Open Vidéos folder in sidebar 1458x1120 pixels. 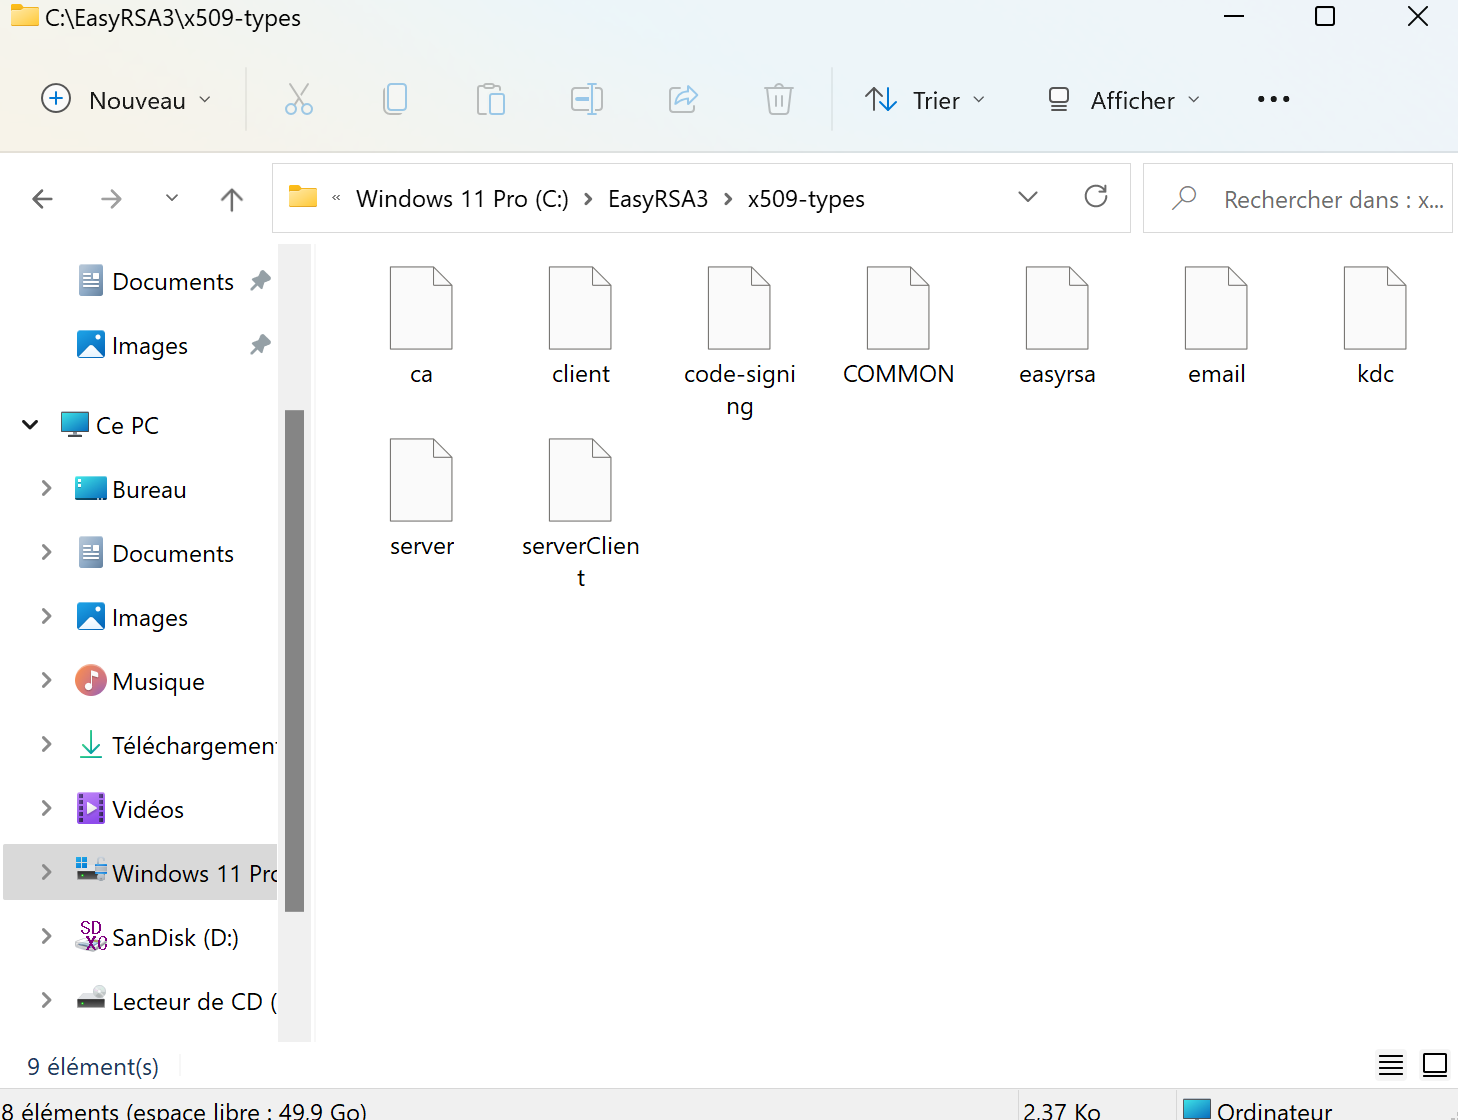pos(130,809)
